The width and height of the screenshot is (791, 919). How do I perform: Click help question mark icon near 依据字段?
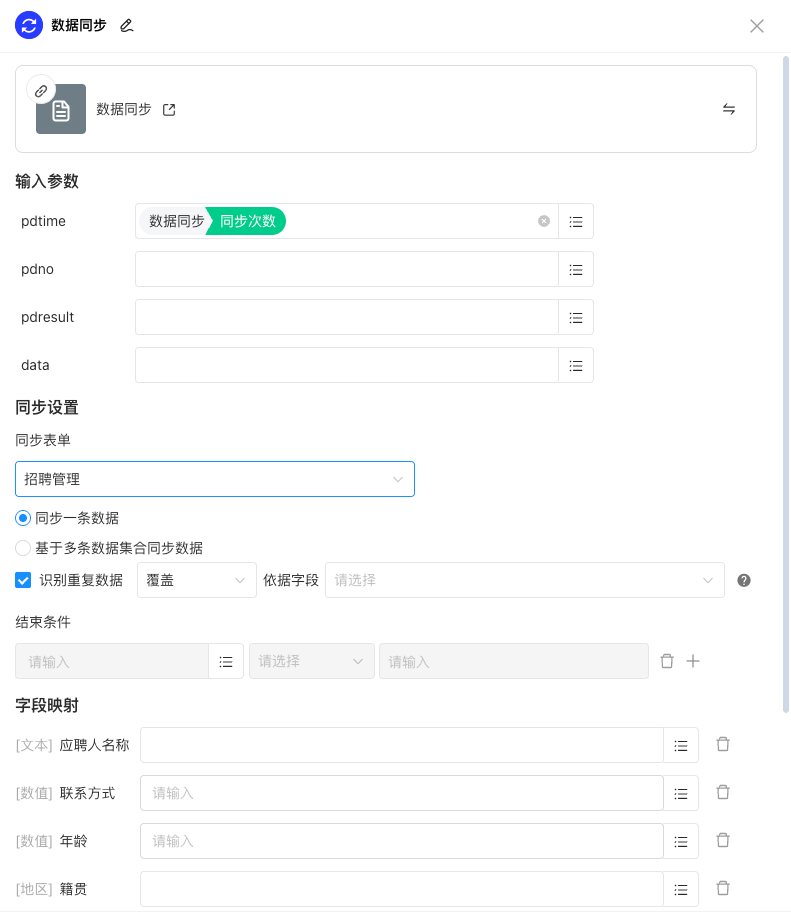click(x=744, y=580)
